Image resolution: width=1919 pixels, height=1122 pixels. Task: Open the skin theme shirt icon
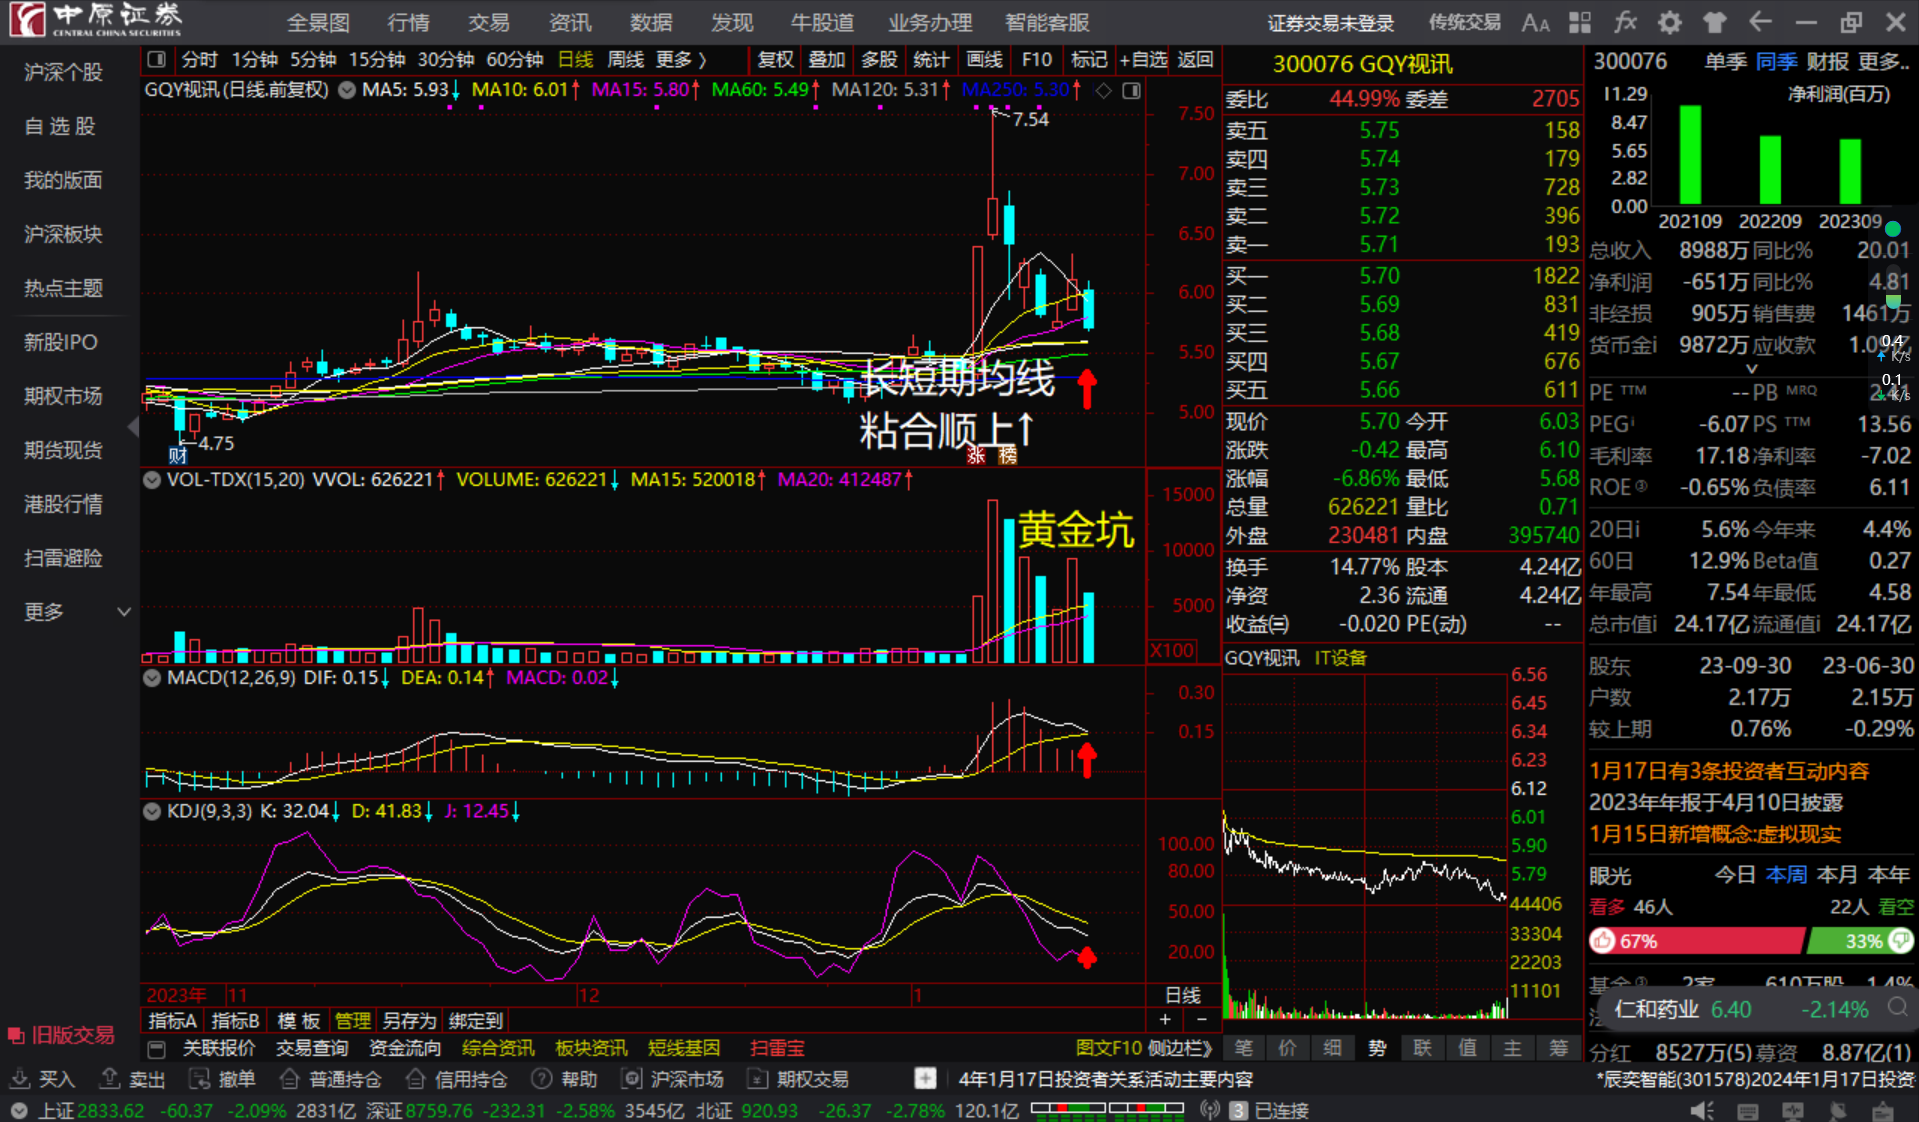click(1715, 22)
